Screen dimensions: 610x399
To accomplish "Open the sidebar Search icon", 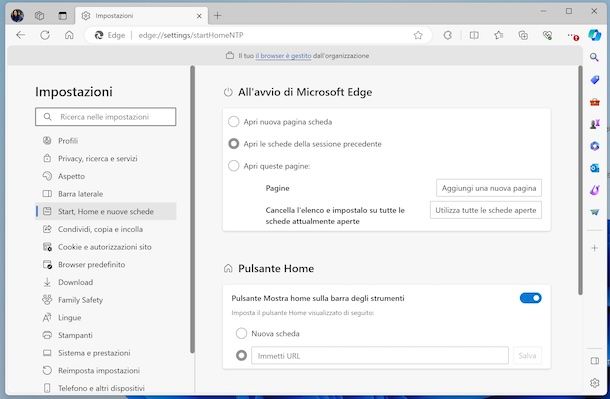I will click(x=594, y=58).
